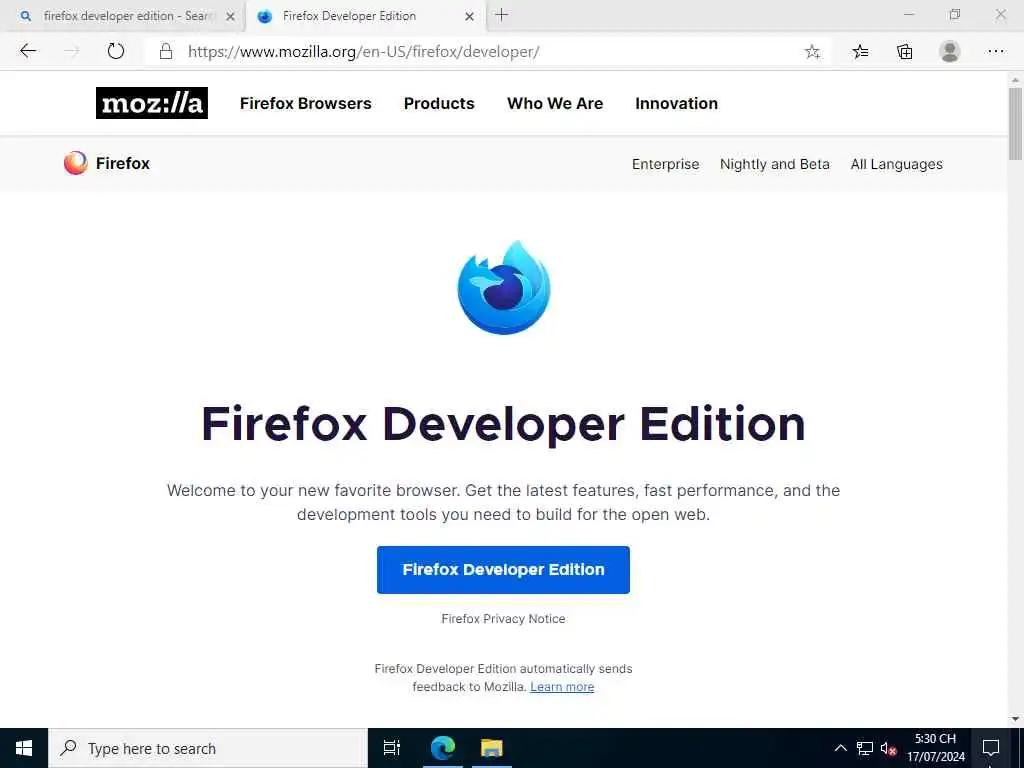
Task: Open the Favorites list icon
Action: click(860, 52)
